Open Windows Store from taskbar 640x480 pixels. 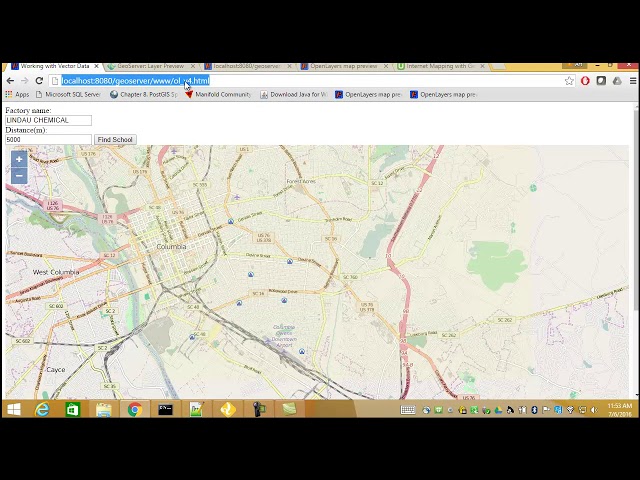[73, 409]
